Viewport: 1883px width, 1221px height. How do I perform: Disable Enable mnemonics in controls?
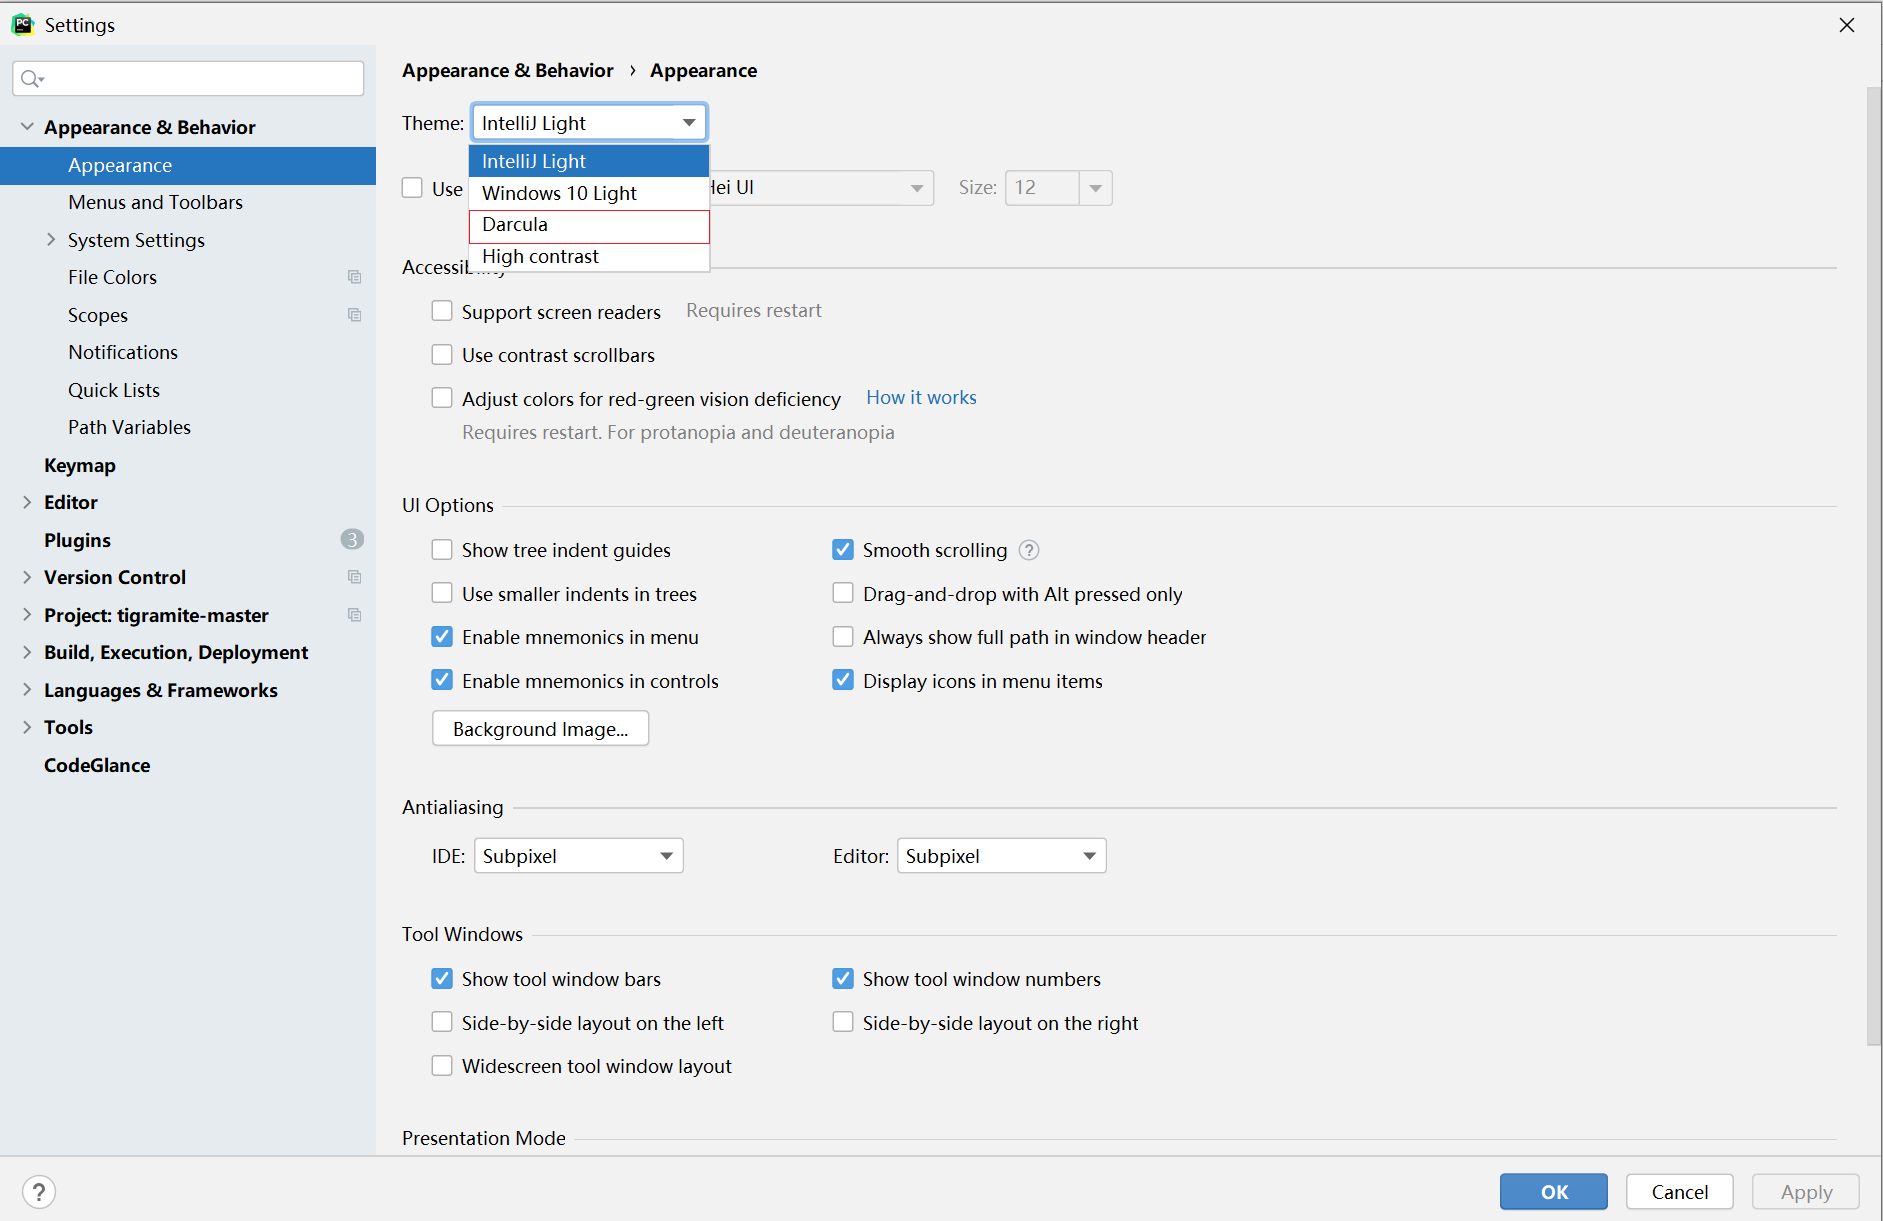pos(442,680)
